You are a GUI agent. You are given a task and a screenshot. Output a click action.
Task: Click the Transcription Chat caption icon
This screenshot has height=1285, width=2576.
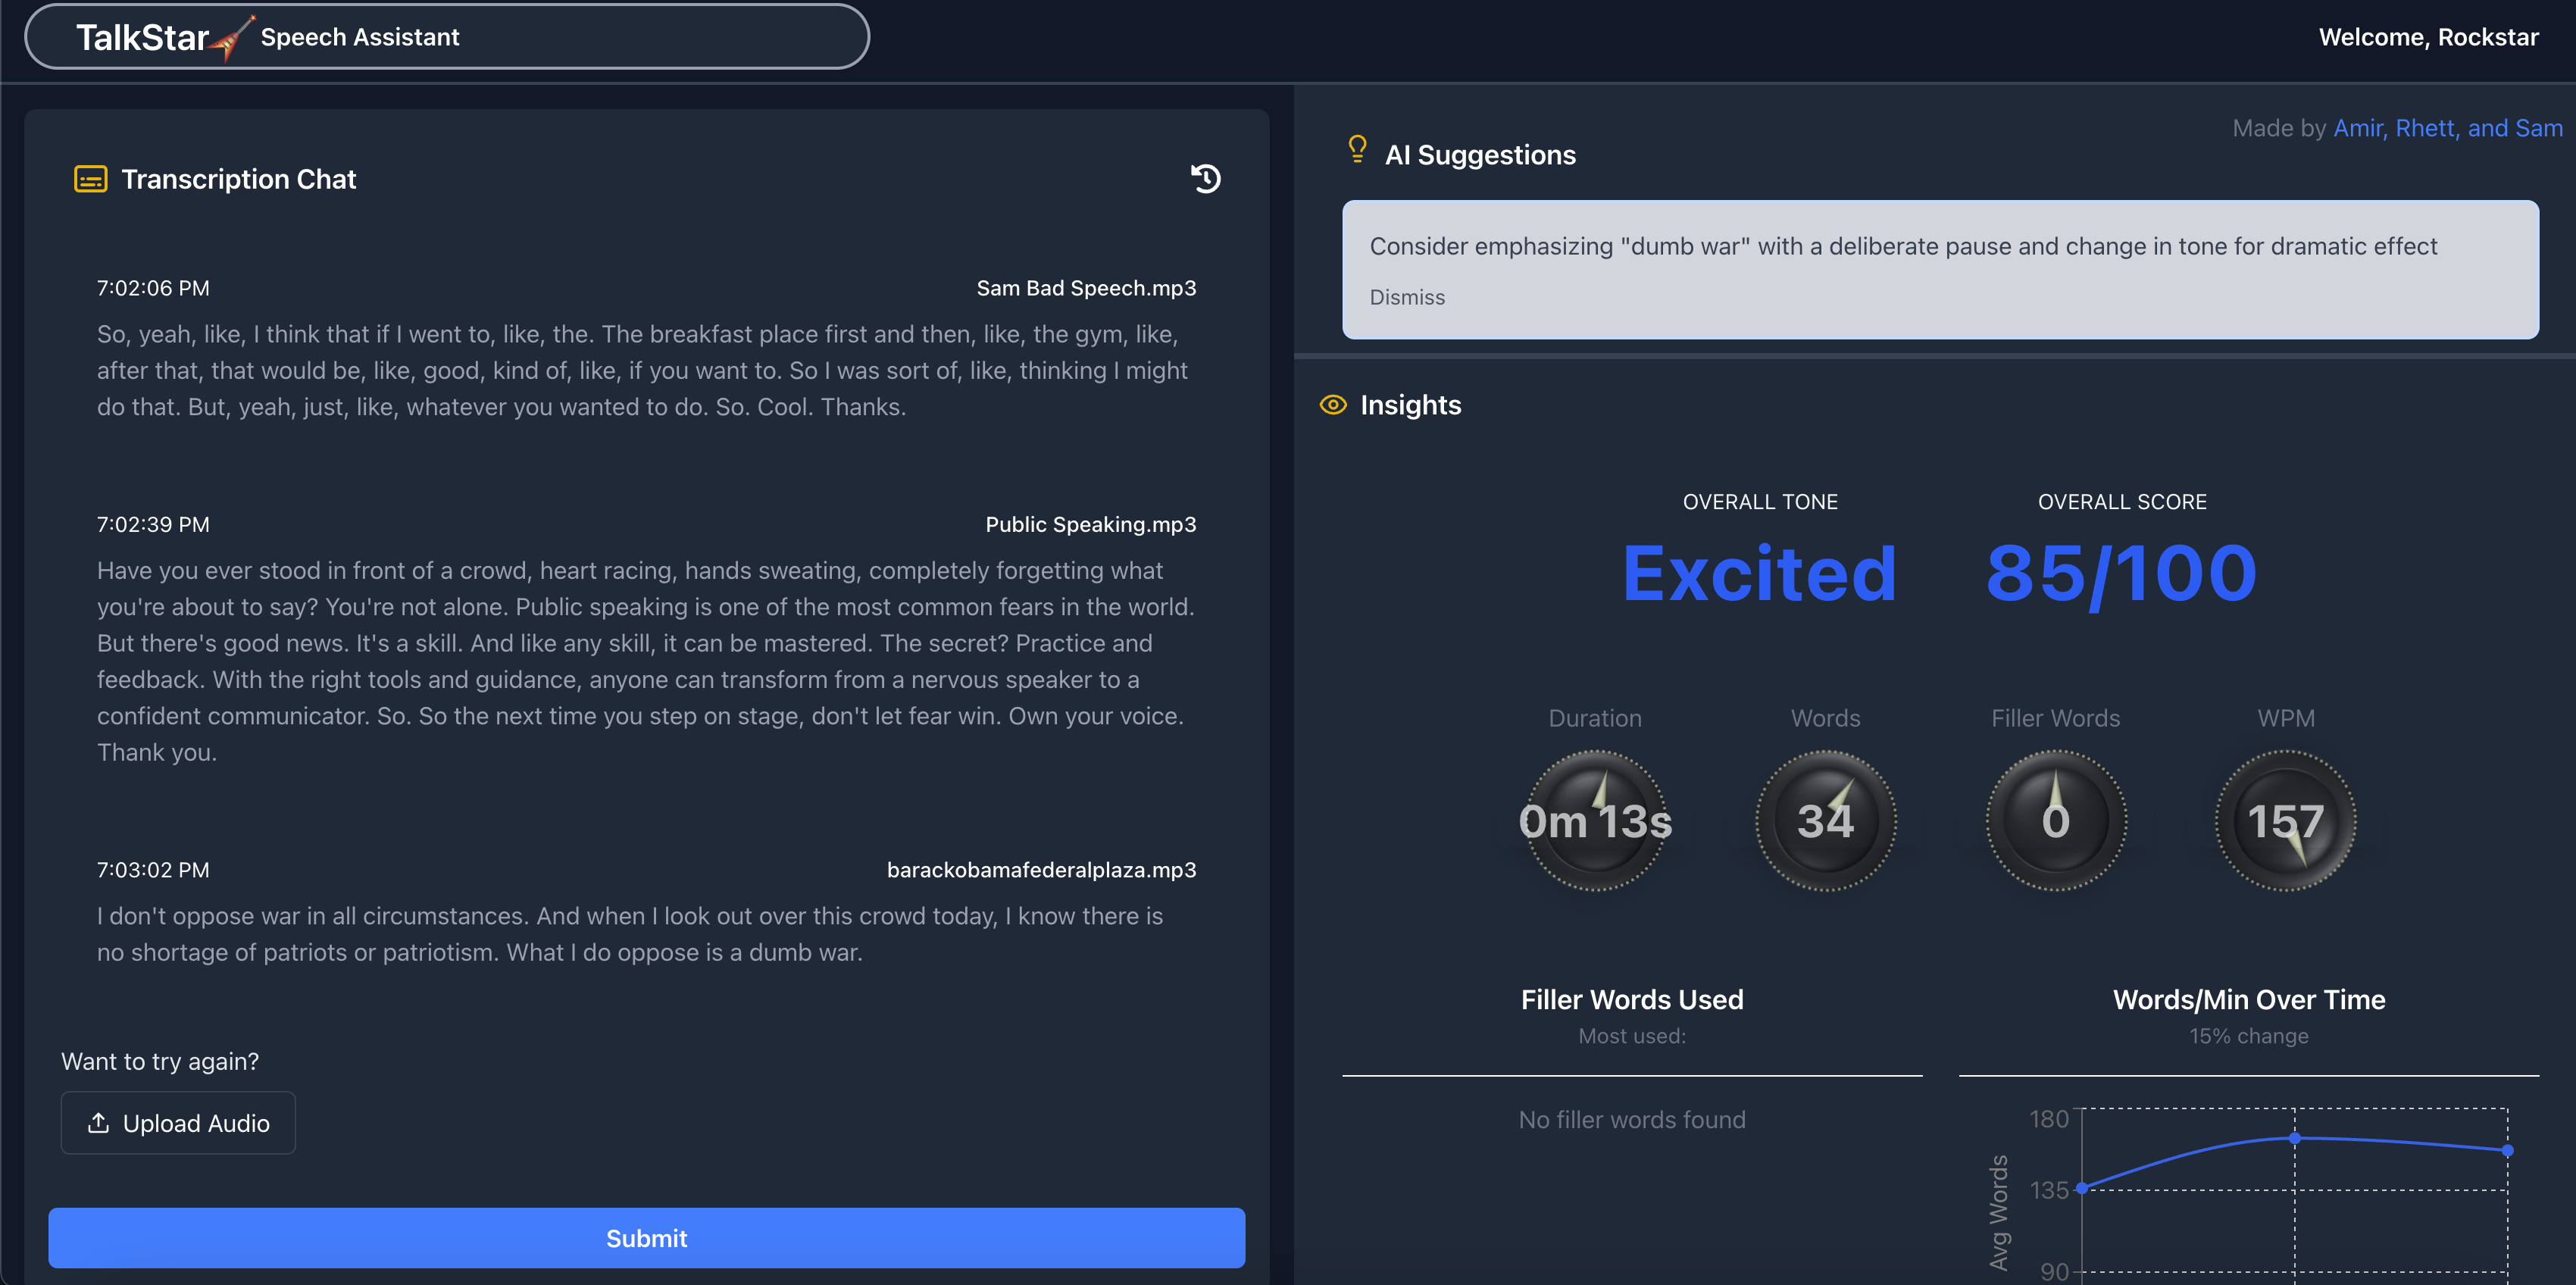(x=90, y=179)
